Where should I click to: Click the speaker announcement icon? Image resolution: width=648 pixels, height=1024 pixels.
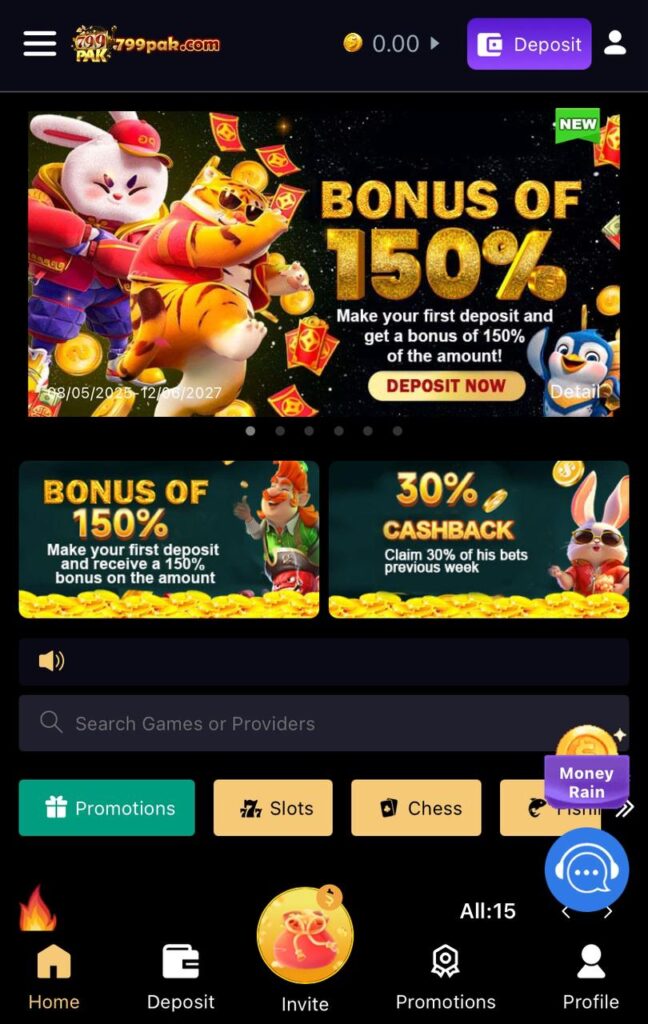click(51, 661)
